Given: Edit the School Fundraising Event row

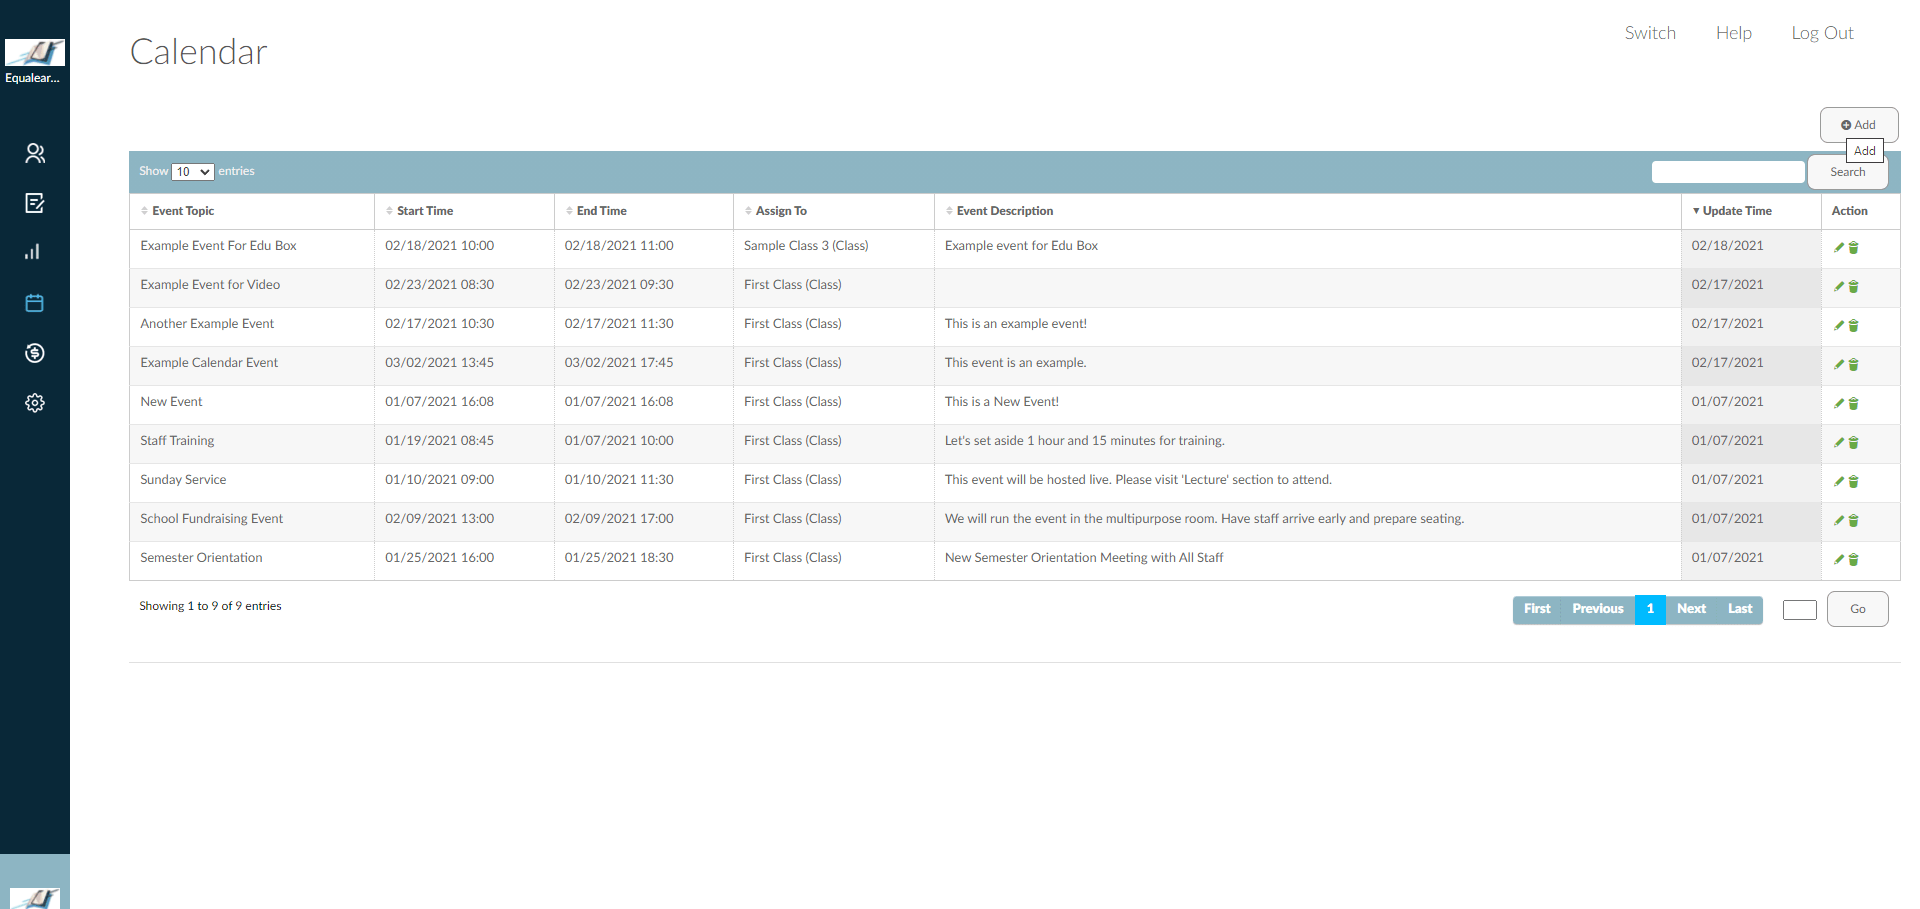Looking at the screenshot, I should click(x=1839, y=520).
